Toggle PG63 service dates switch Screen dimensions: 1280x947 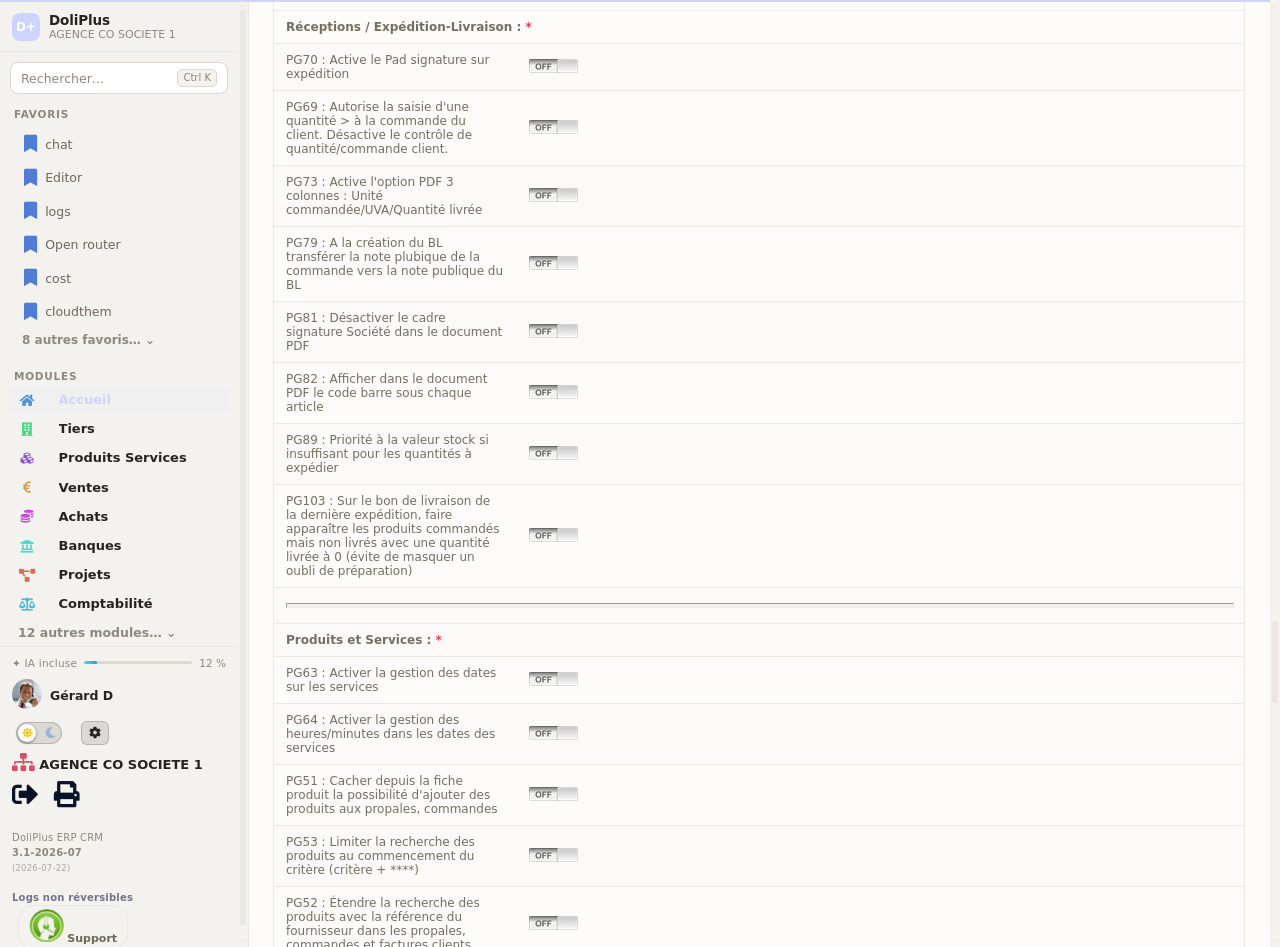coord(553,679)
